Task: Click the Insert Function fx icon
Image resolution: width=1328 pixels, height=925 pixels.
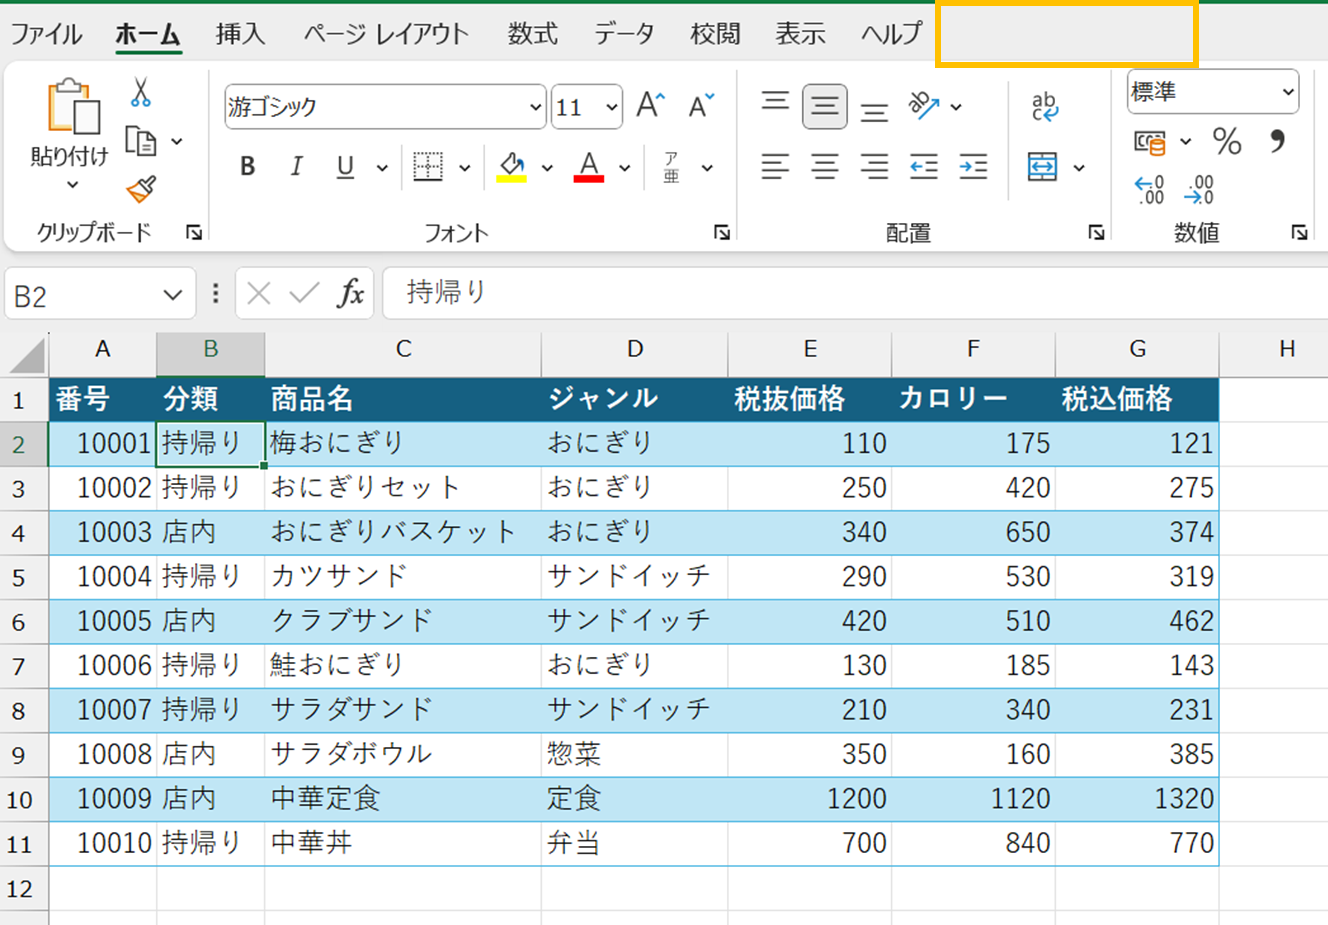Action: pyautogui.click(x=350, y=294)
